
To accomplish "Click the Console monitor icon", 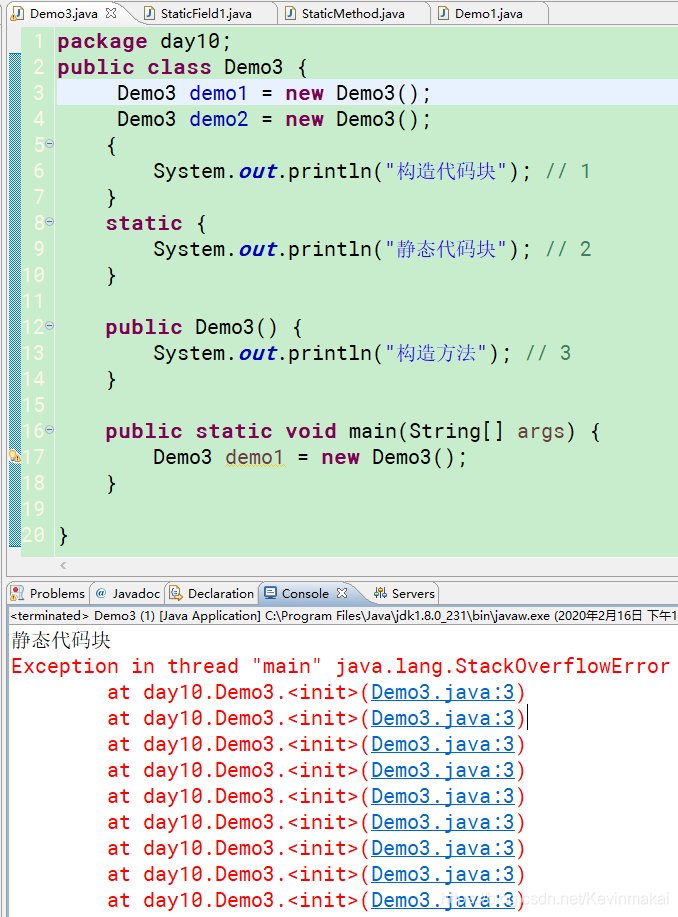I will coord(270,593).
